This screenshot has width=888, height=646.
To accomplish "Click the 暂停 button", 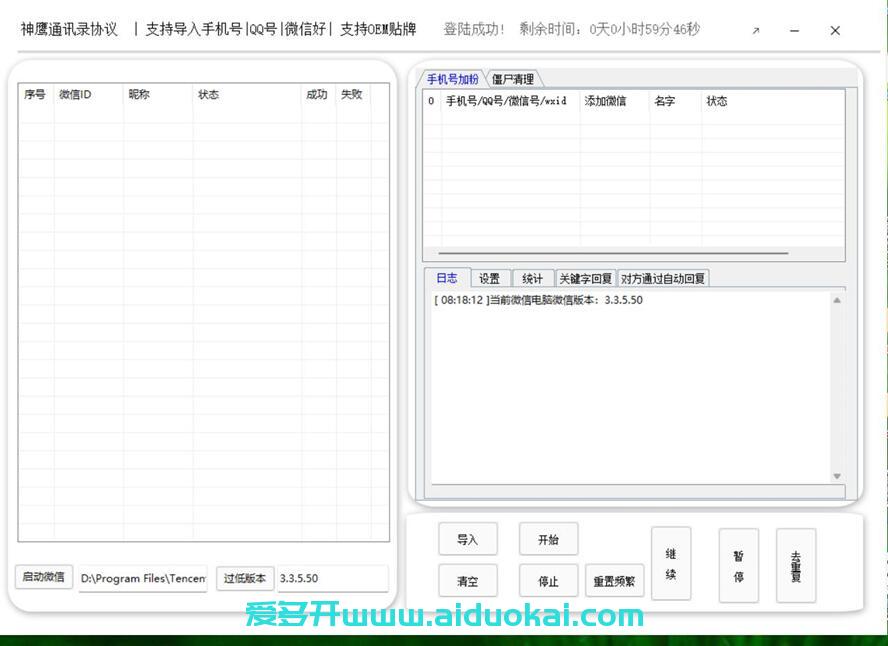I will pos(738,566).
